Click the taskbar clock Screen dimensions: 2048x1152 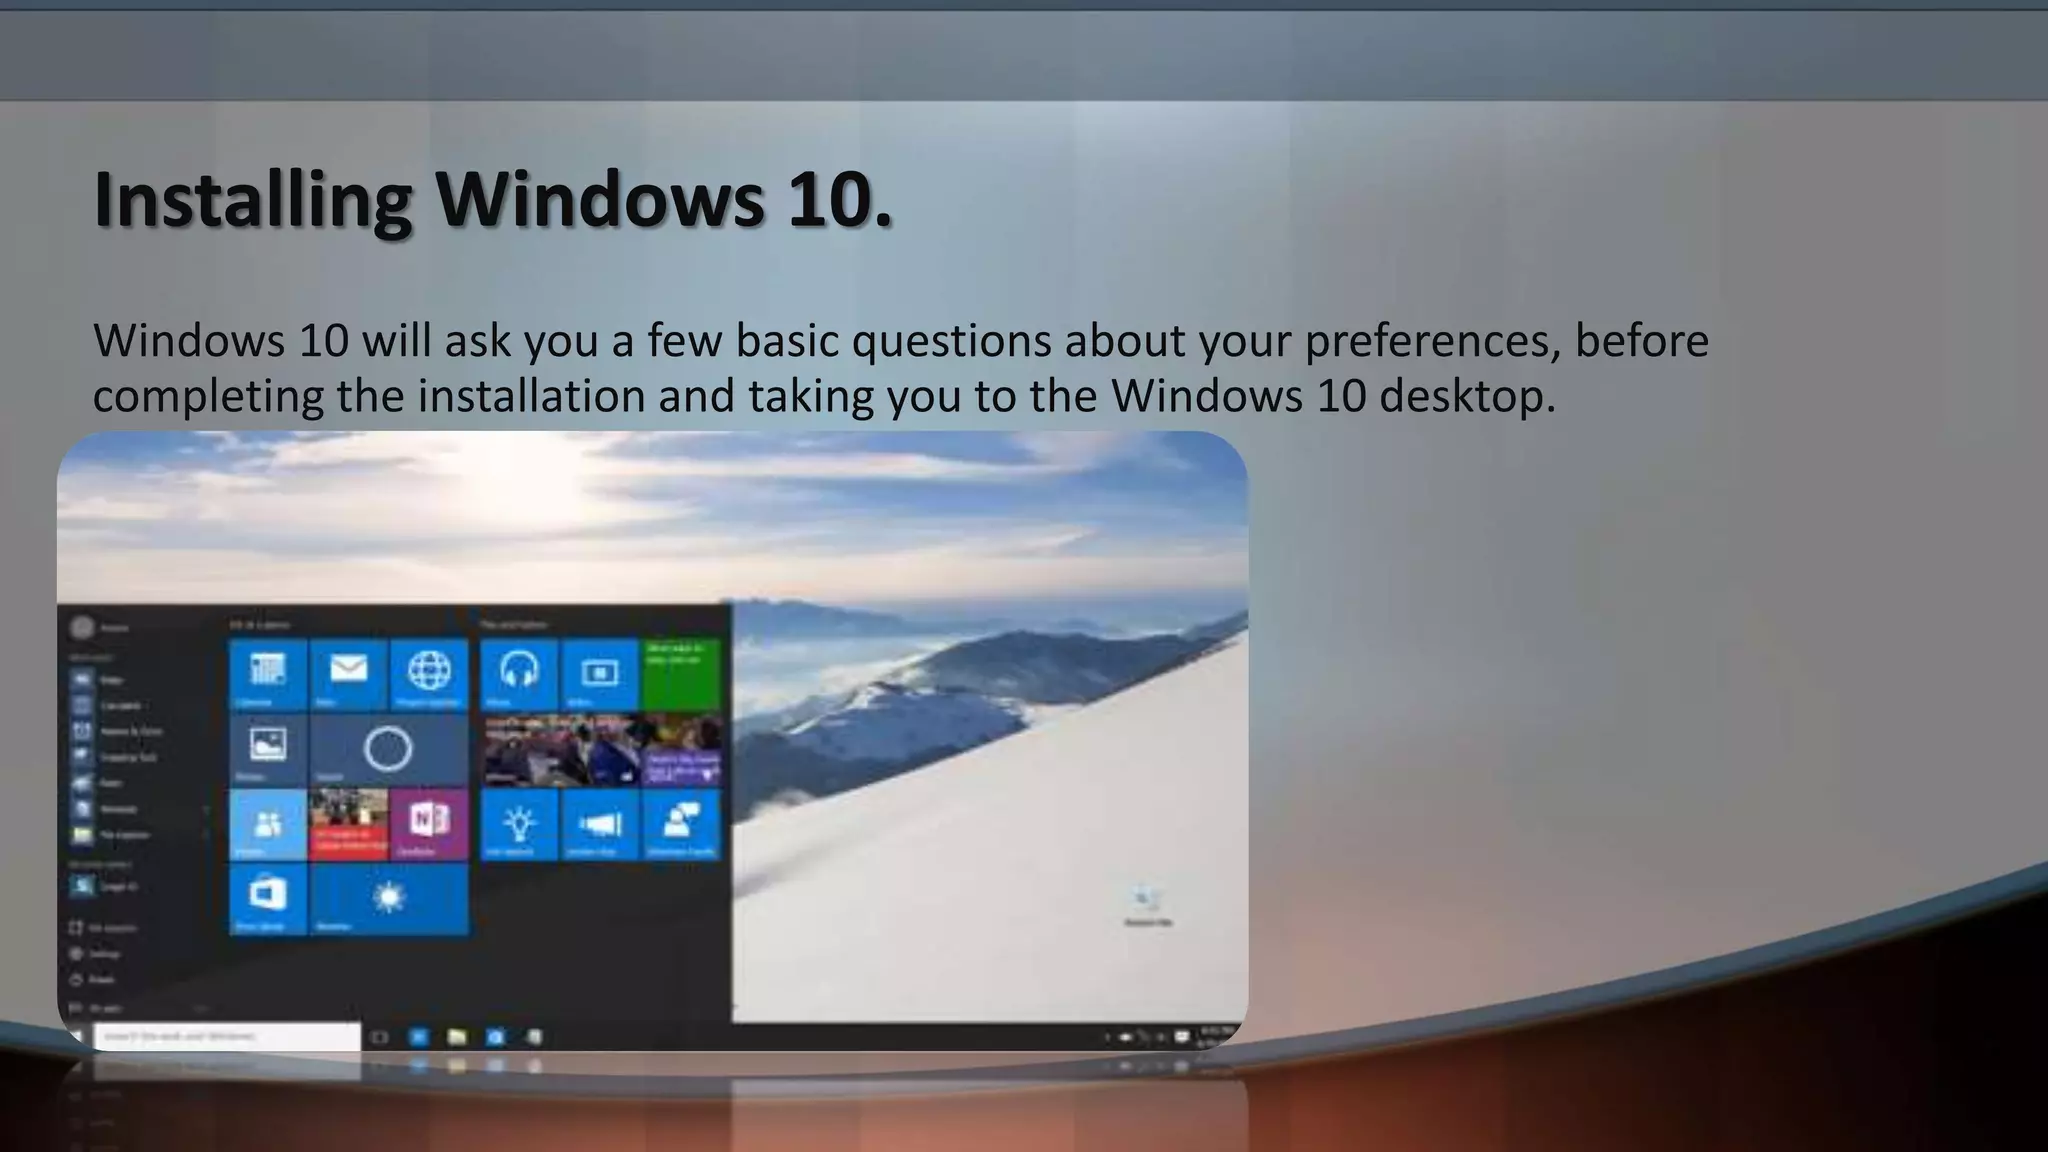point(1216,1037)
